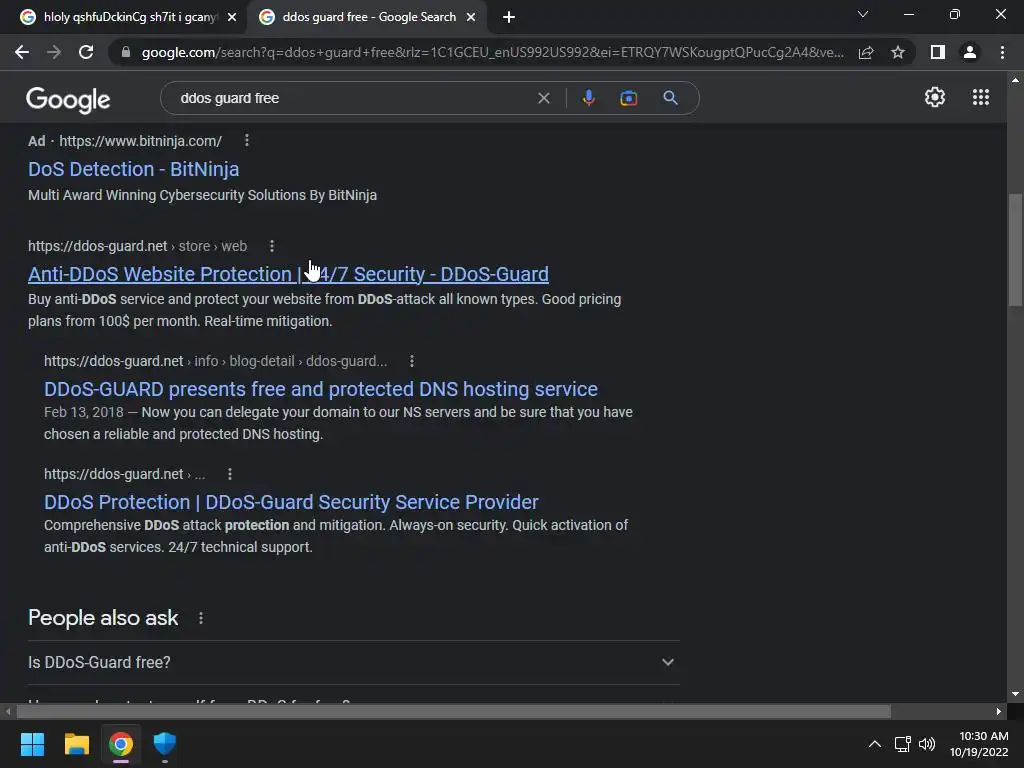Viewport: 1024px width, 768px height.
Task: Click the browser forward arrow
Action: tap(54, 52)
